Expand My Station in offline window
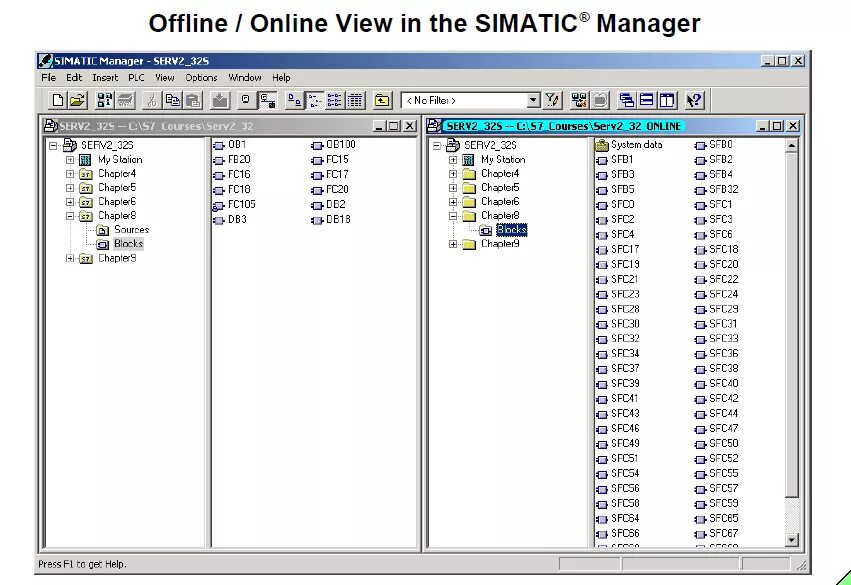This screenshot has width=851, height=585. (x=69, y=160)
